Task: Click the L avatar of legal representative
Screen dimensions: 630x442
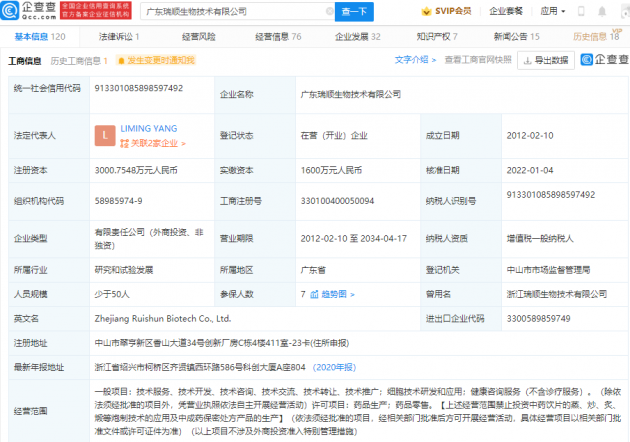Action: (105, 136)
